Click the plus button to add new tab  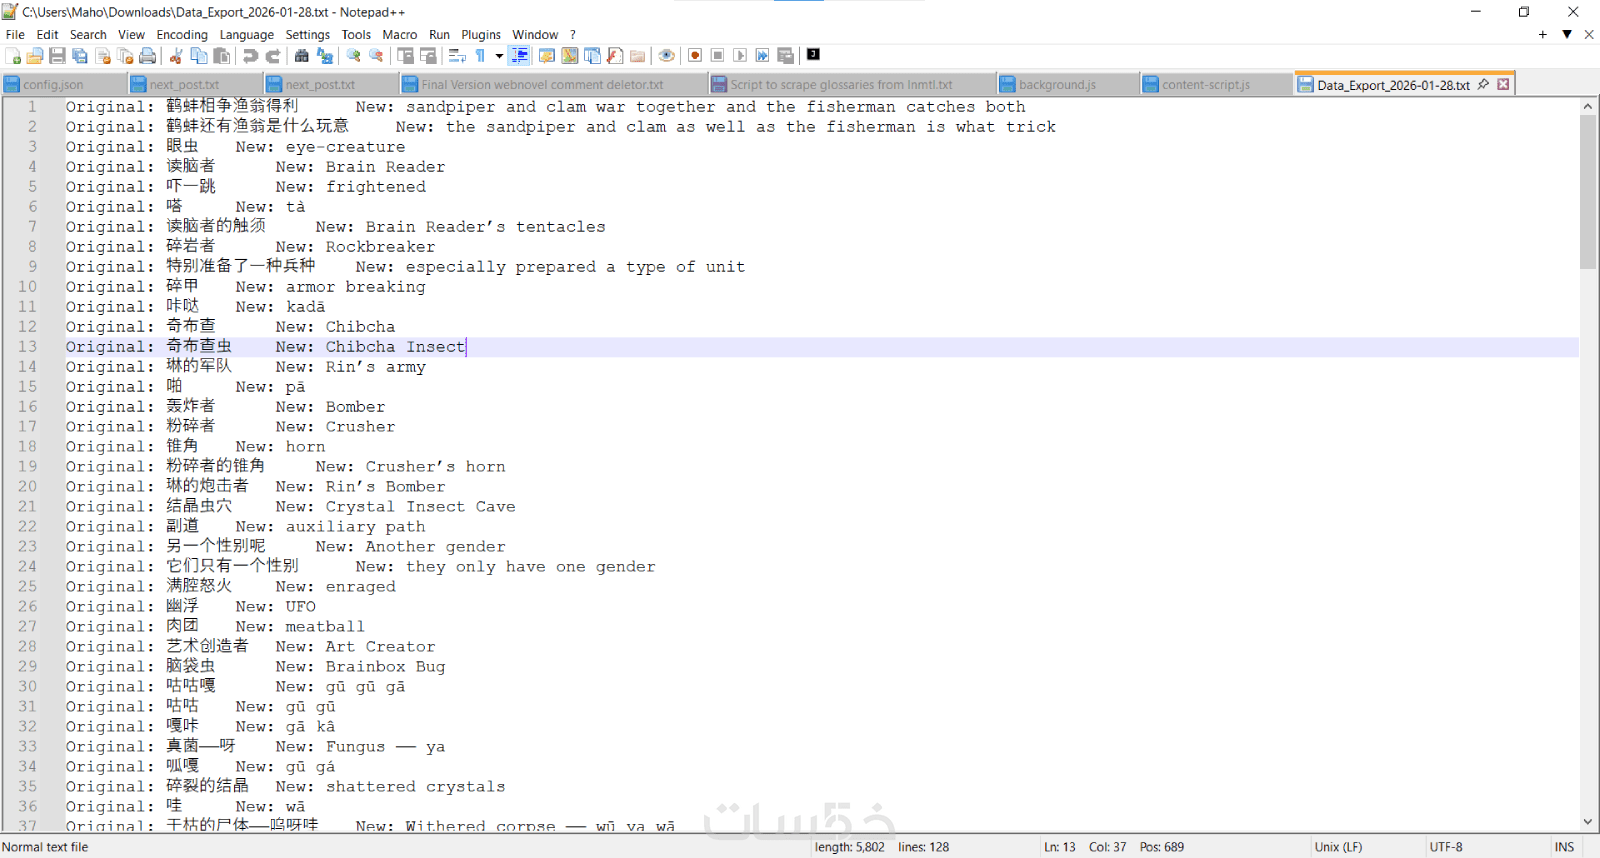coord(1543,34)
